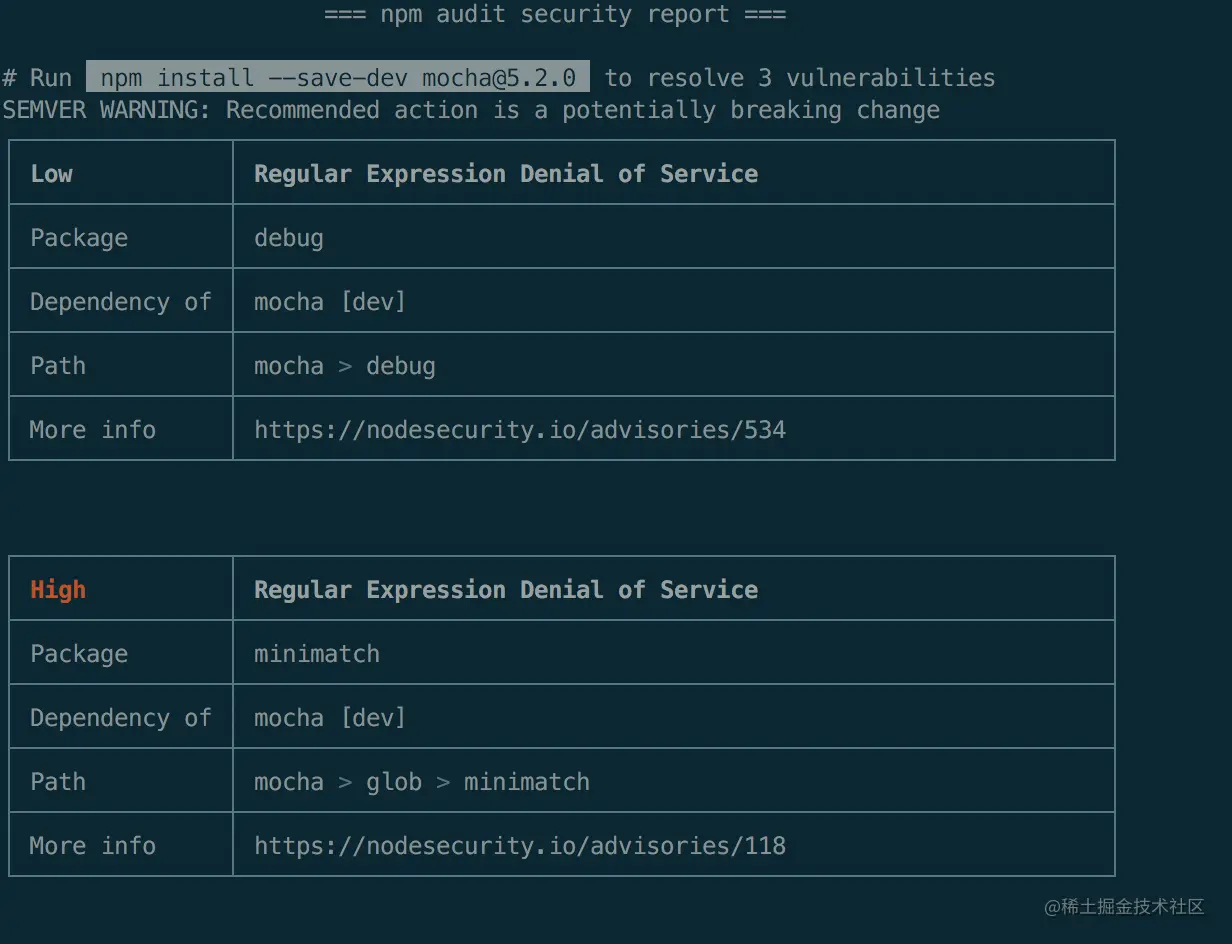Click the SEMVER WARNING text line
The height and width of the screenshot is (944, 1232).
[x=471, y=110]
